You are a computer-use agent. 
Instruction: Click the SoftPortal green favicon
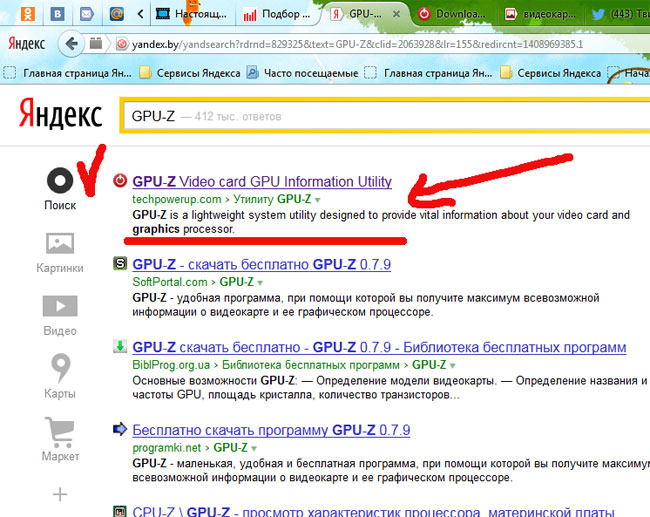coord(120,263)
